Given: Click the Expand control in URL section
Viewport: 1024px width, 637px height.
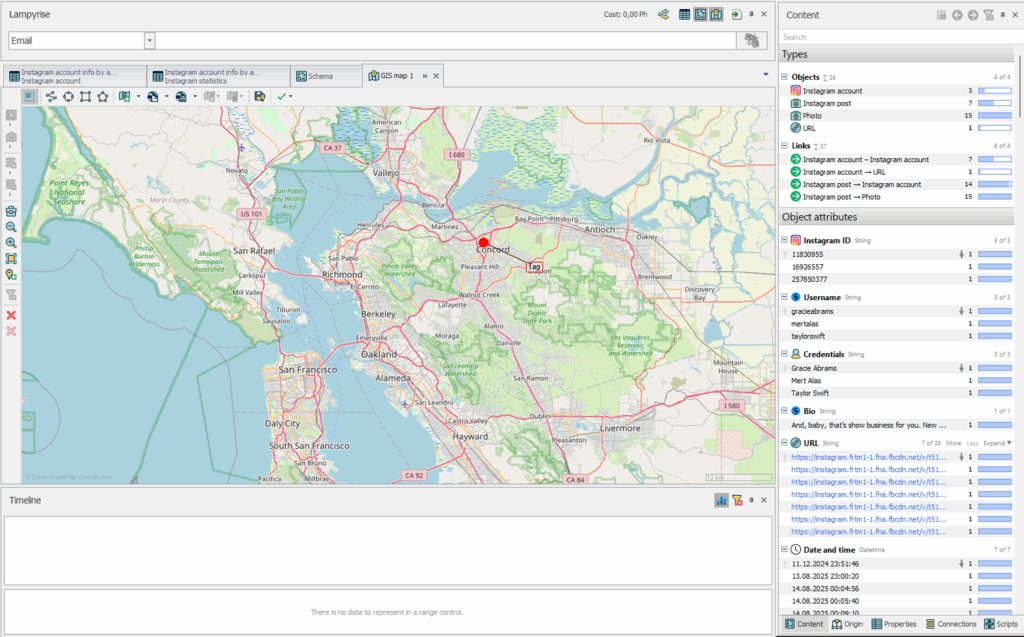Looking at the screenshot, I should click(997, 443).
